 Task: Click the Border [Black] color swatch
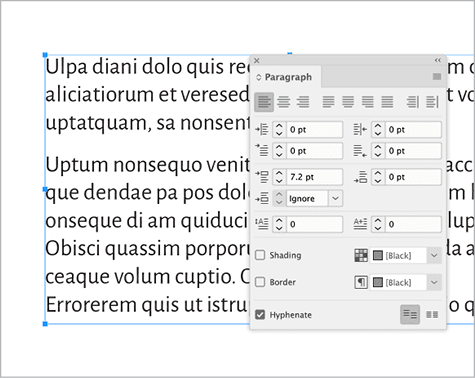tap(378, 283)
